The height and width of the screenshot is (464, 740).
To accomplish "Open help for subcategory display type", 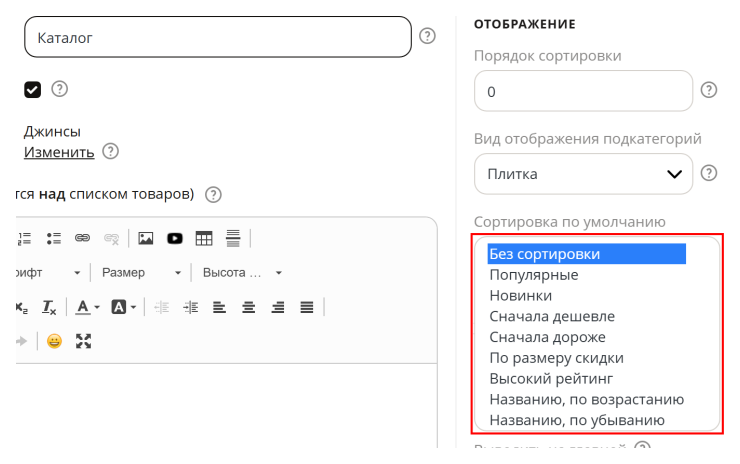I will click(x=708, y=173).
